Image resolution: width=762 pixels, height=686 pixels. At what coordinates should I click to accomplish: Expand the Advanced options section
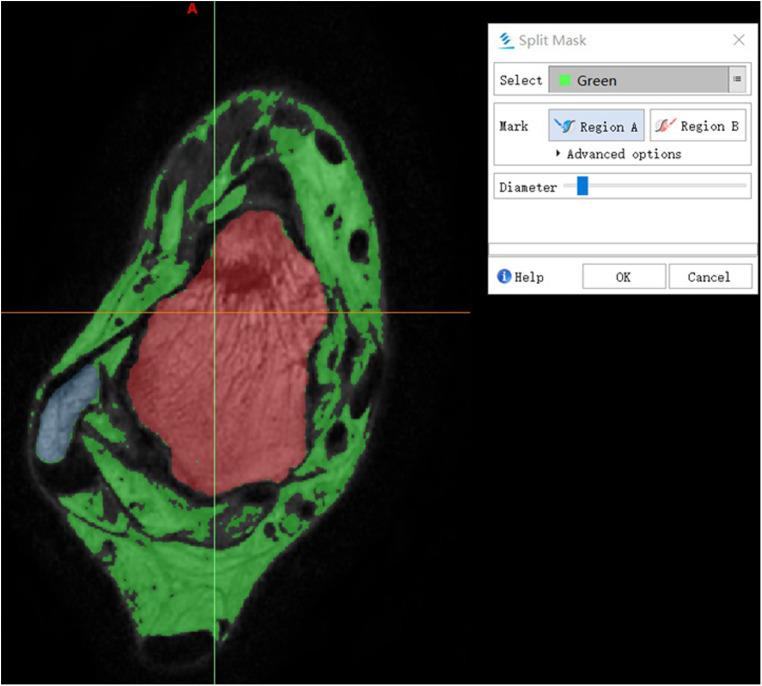559,154
